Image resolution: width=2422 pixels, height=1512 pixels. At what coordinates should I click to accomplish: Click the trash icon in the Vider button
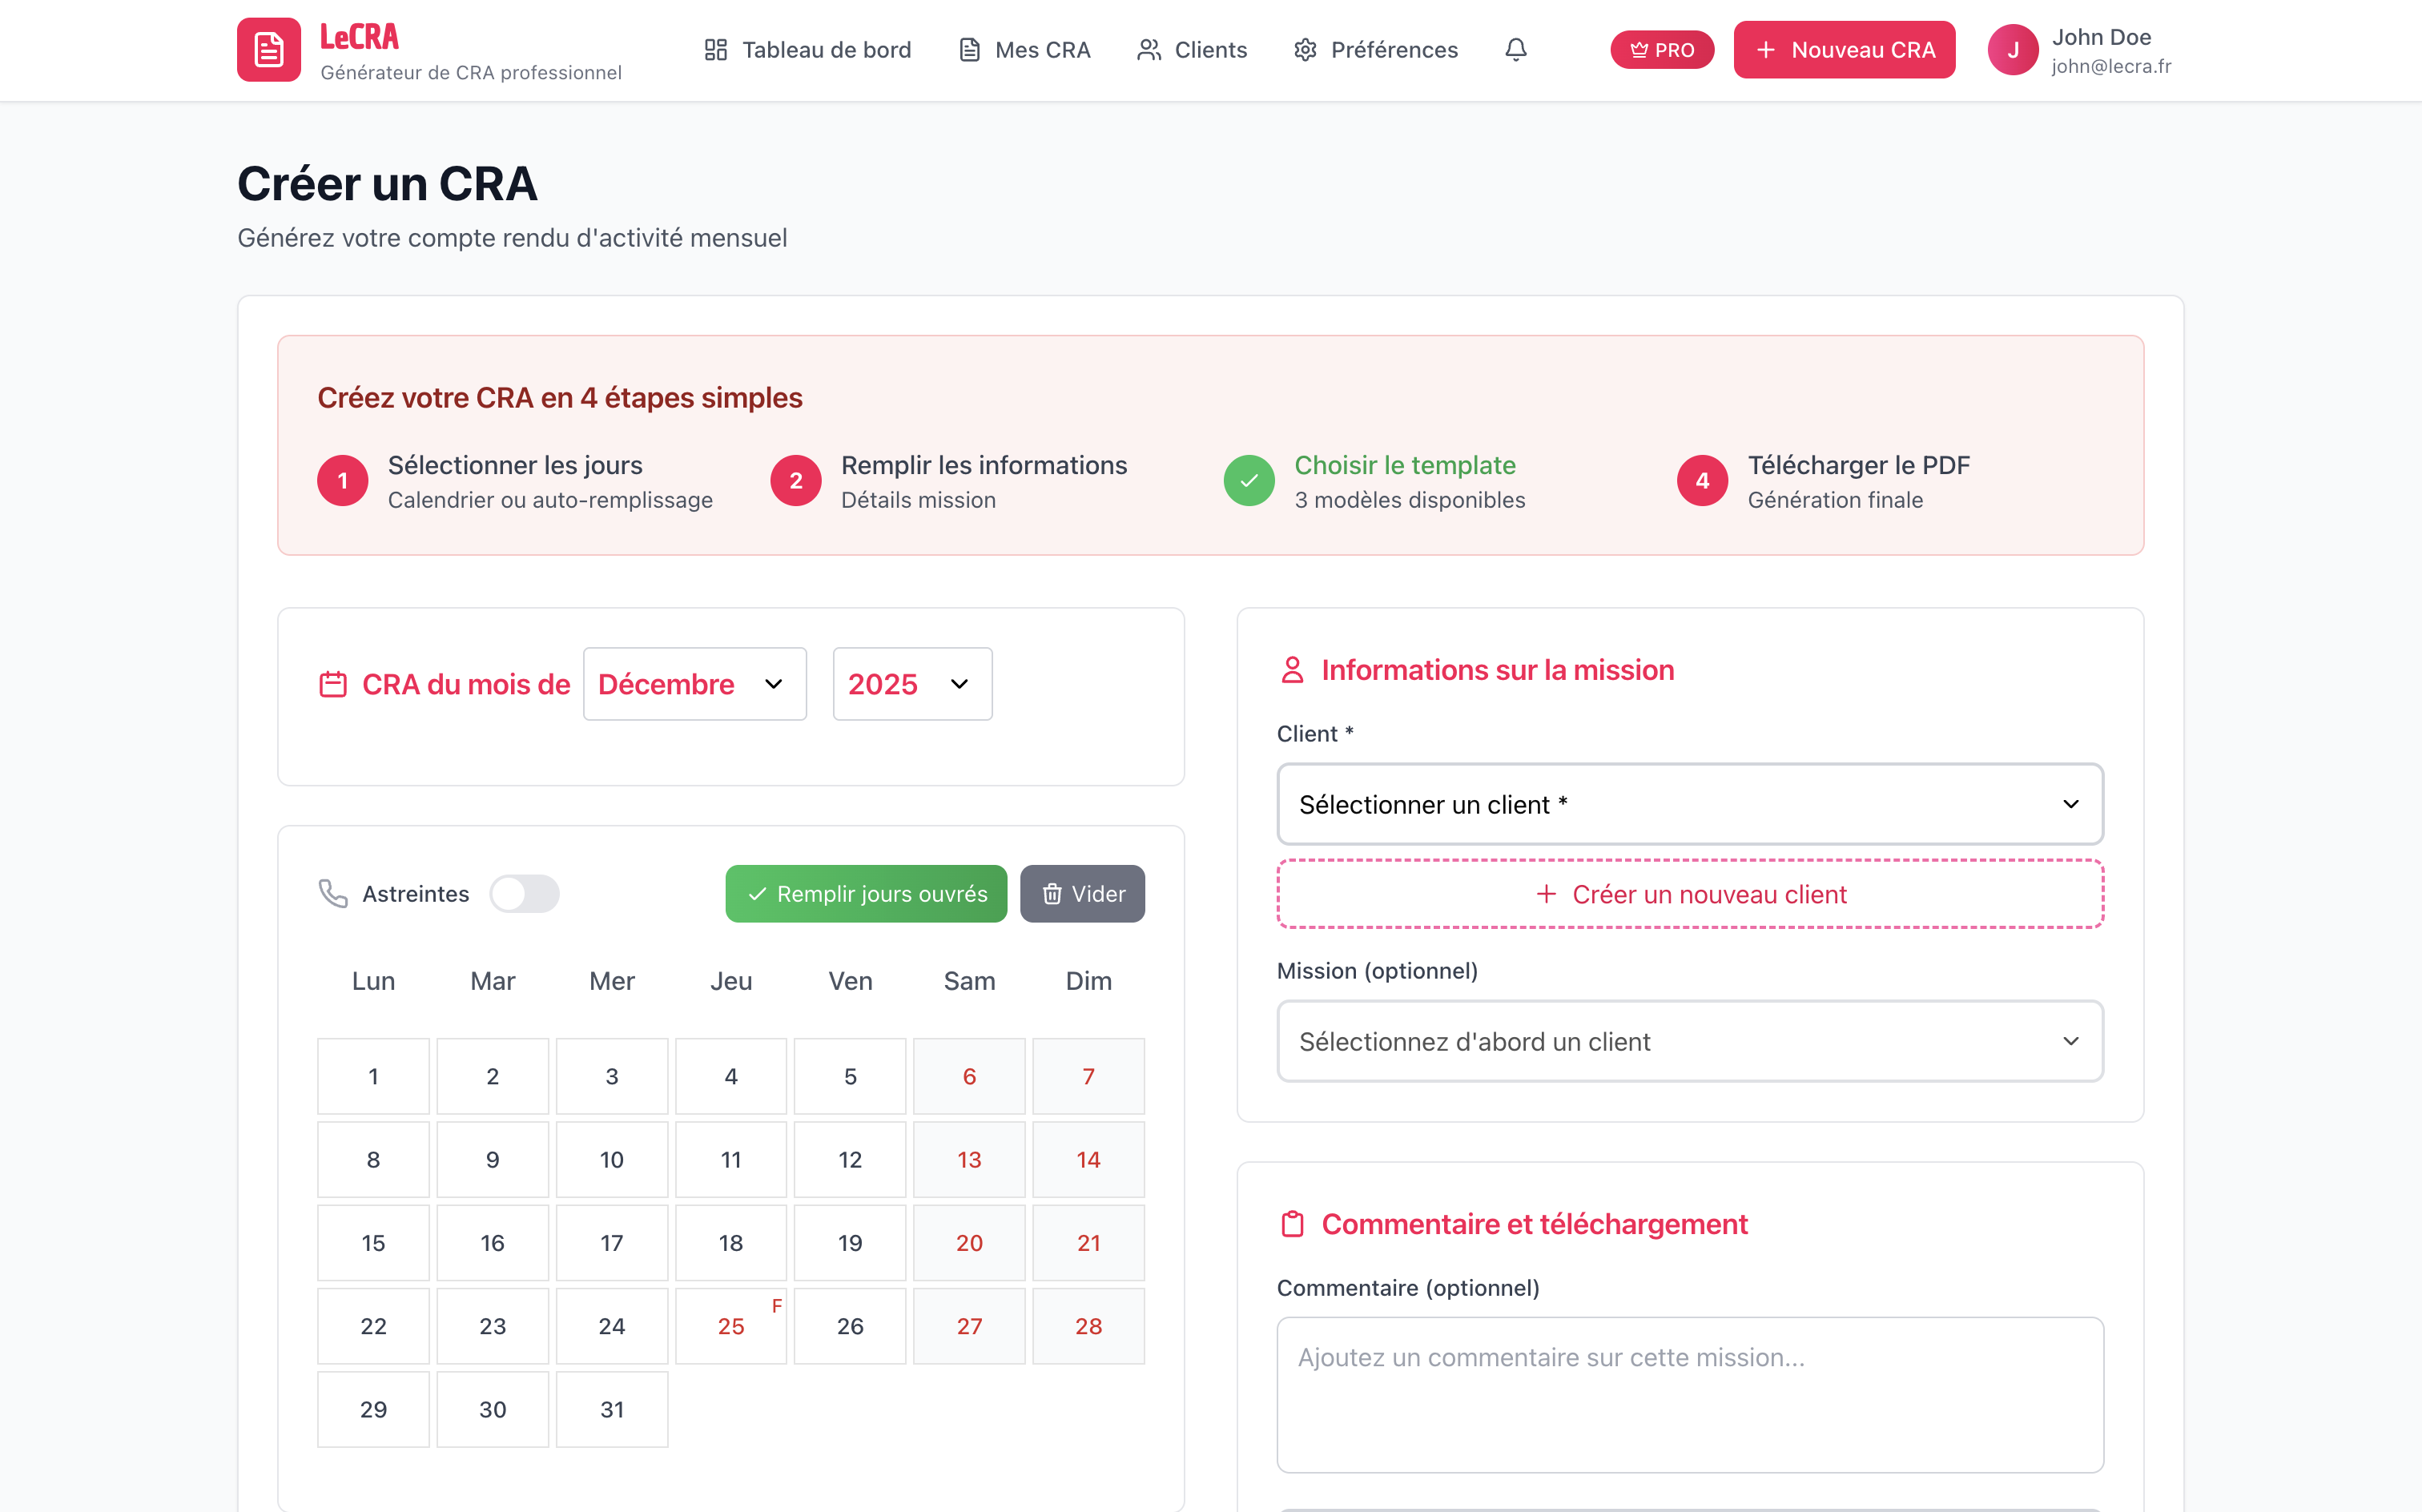1053,893
